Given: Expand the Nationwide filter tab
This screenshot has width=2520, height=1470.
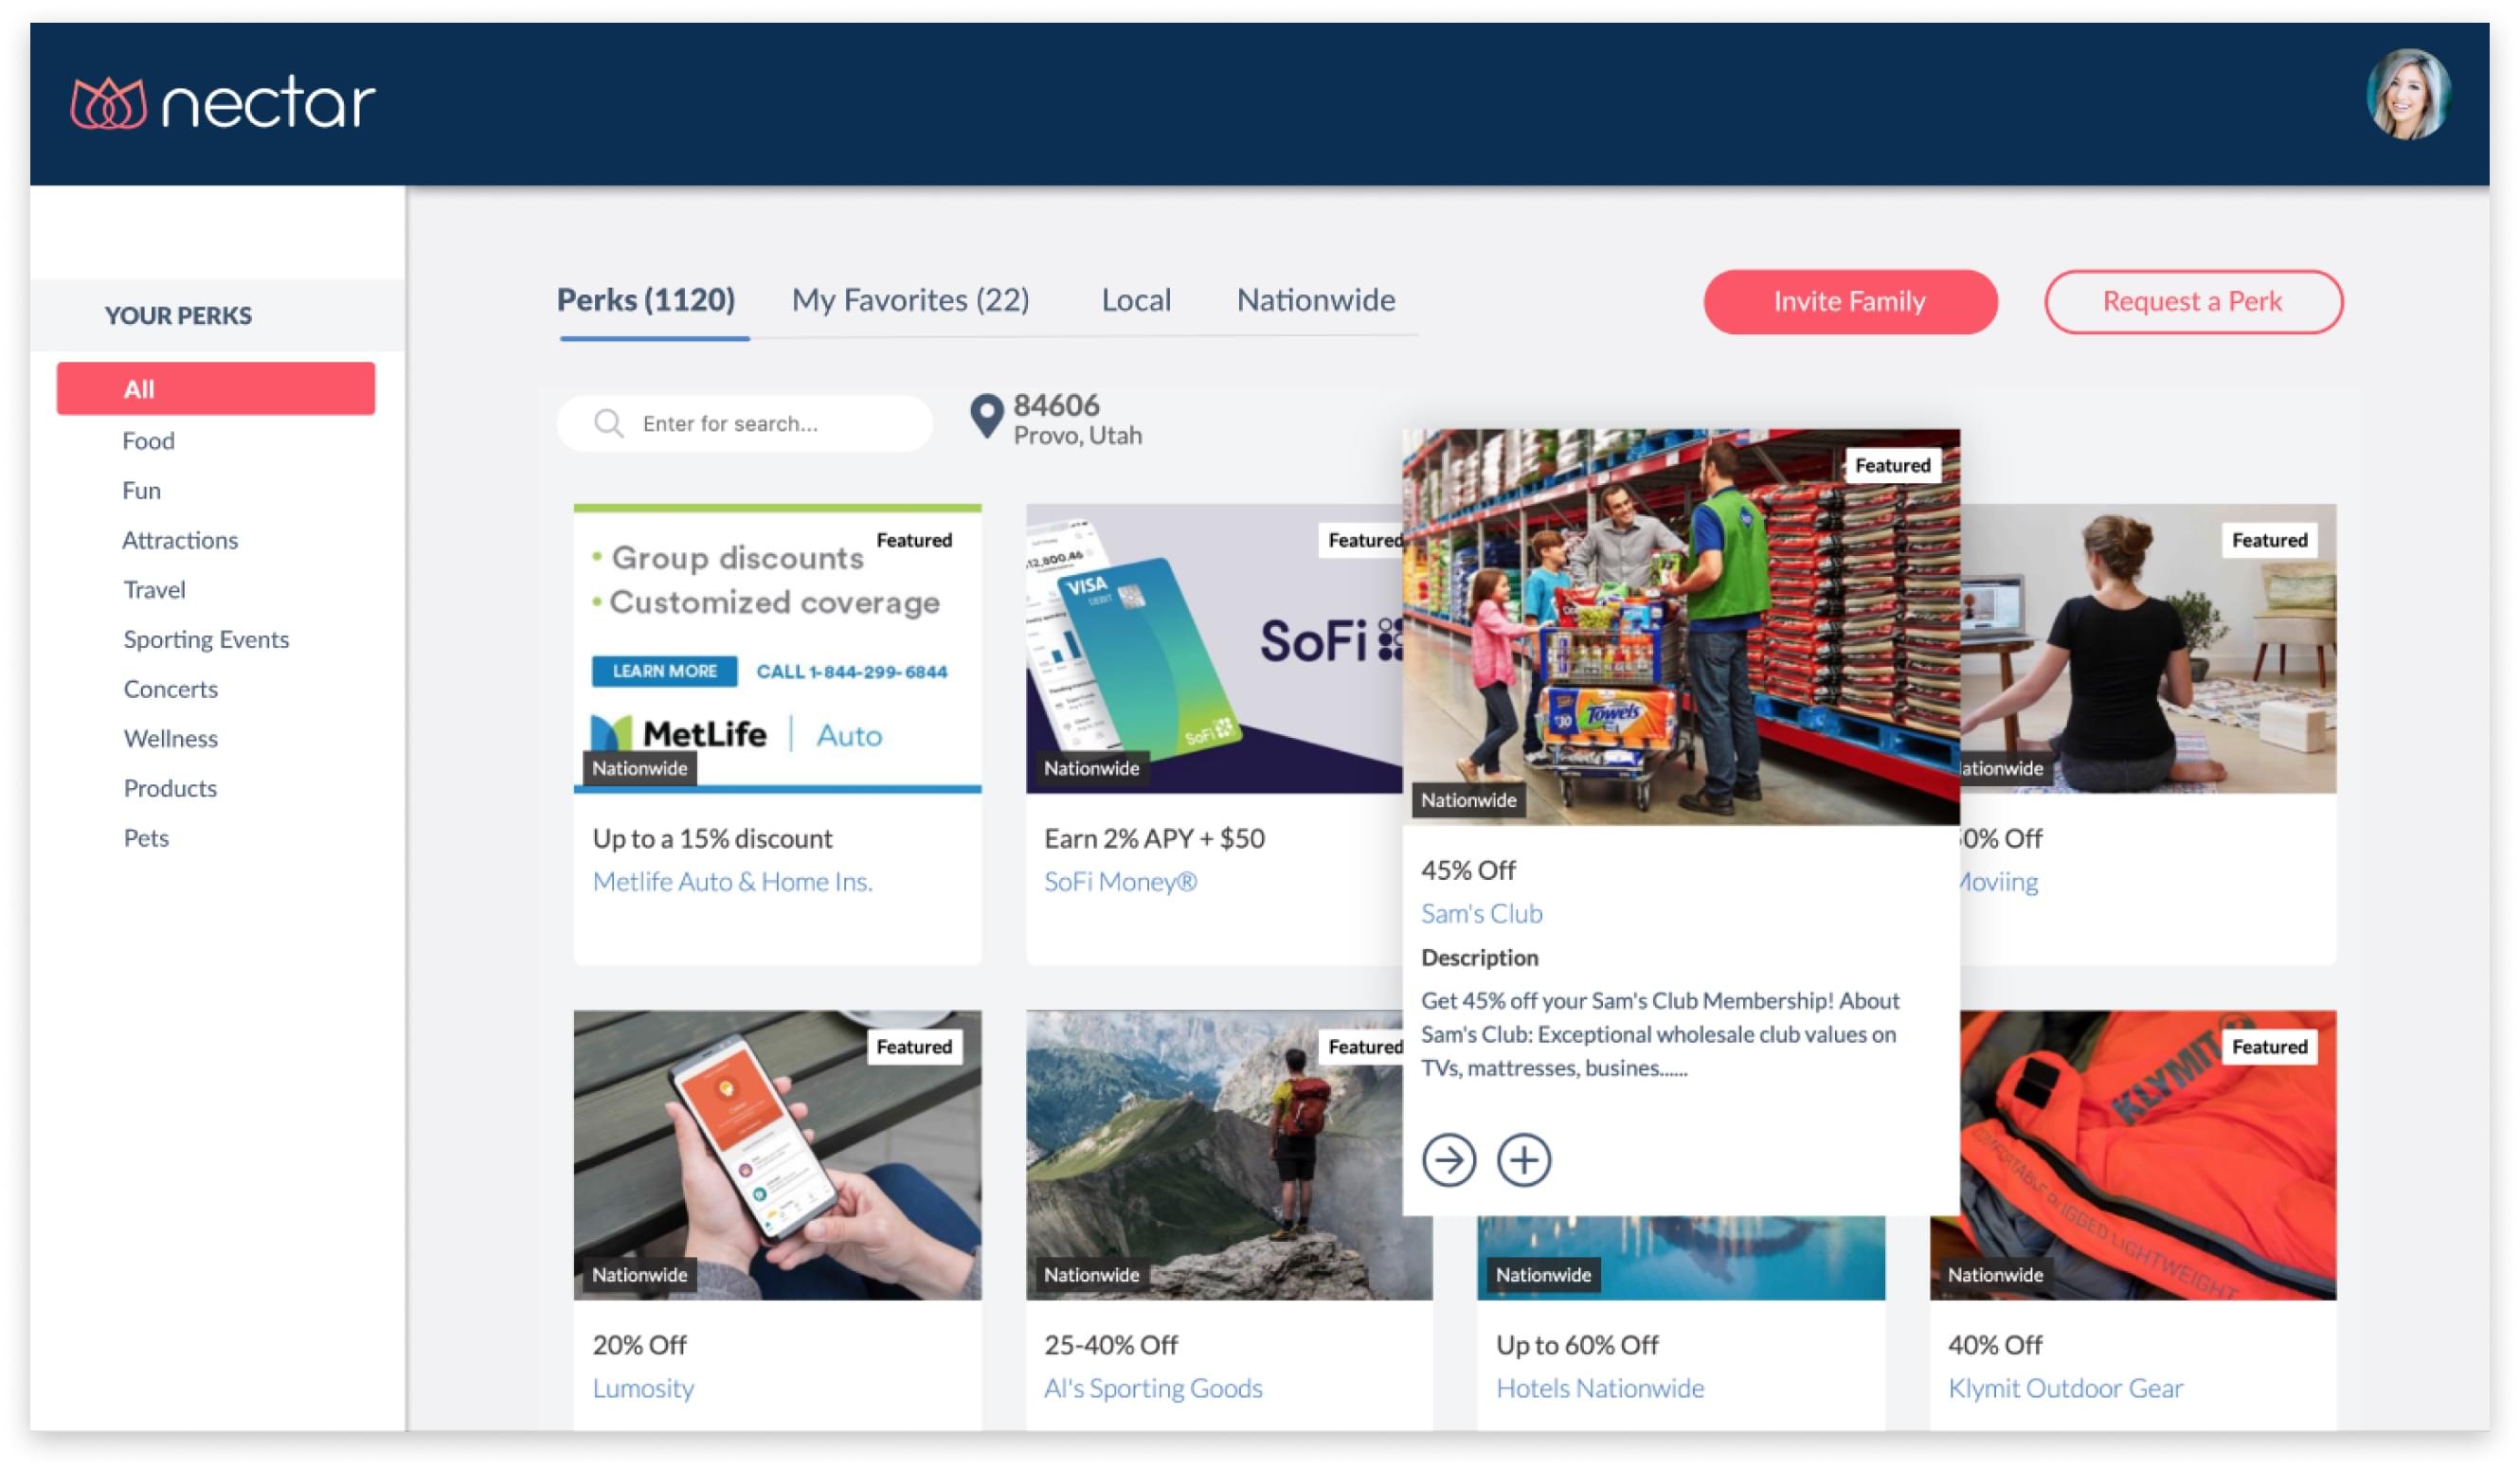Looking at the screenshot, I should tap(1316, 299).
